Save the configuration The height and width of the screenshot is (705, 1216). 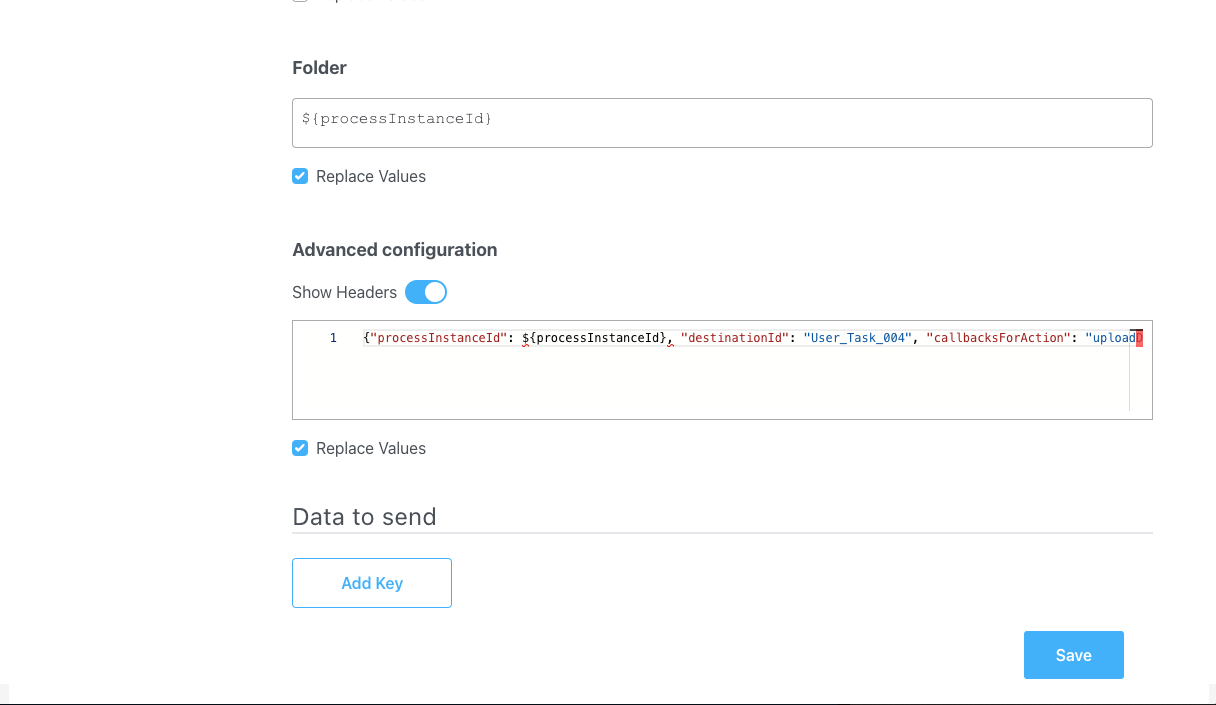[1074, 655]
